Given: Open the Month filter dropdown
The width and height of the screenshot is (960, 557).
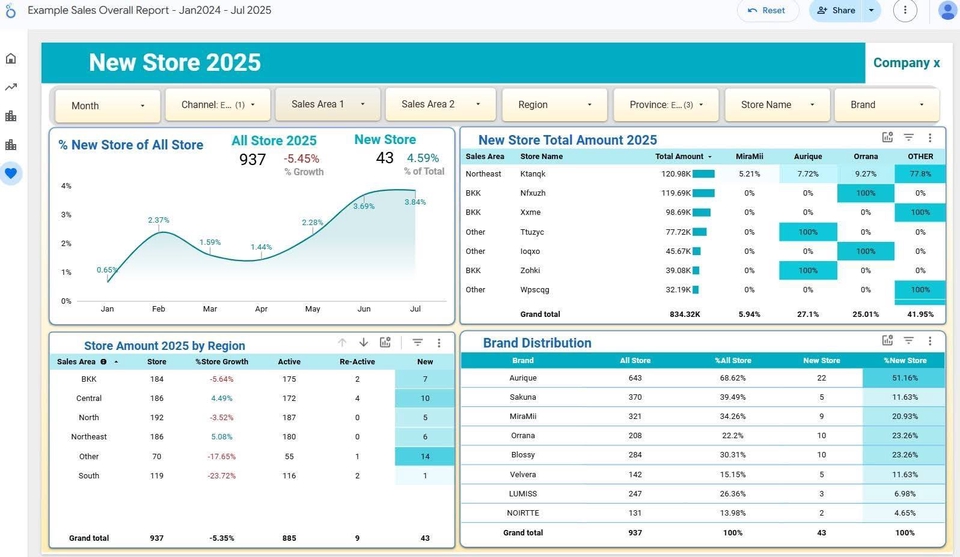Looking at the screenshot, I should (x=108, y=105).
